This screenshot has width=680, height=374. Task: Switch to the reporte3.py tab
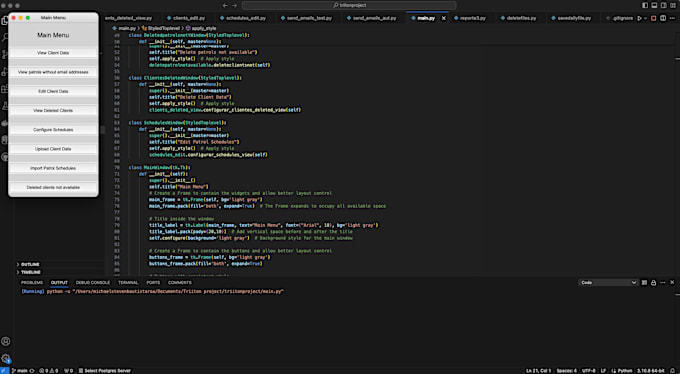click(470, 18)
